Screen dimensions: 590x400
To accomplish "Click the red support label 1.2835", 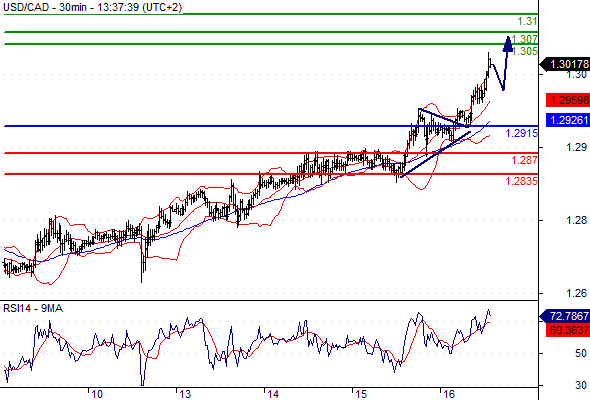I will point(521,181).
